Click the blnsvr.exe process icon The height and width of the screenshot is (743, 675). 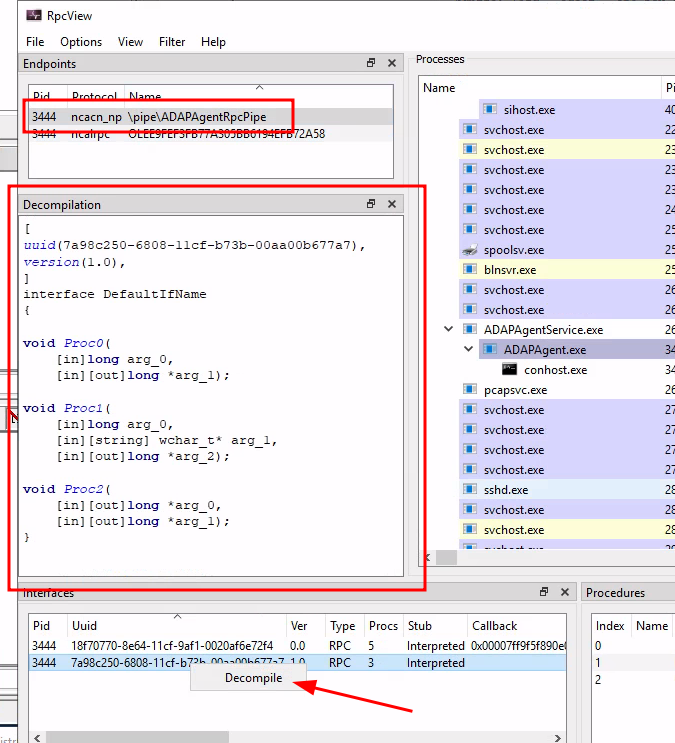[470, 269]
